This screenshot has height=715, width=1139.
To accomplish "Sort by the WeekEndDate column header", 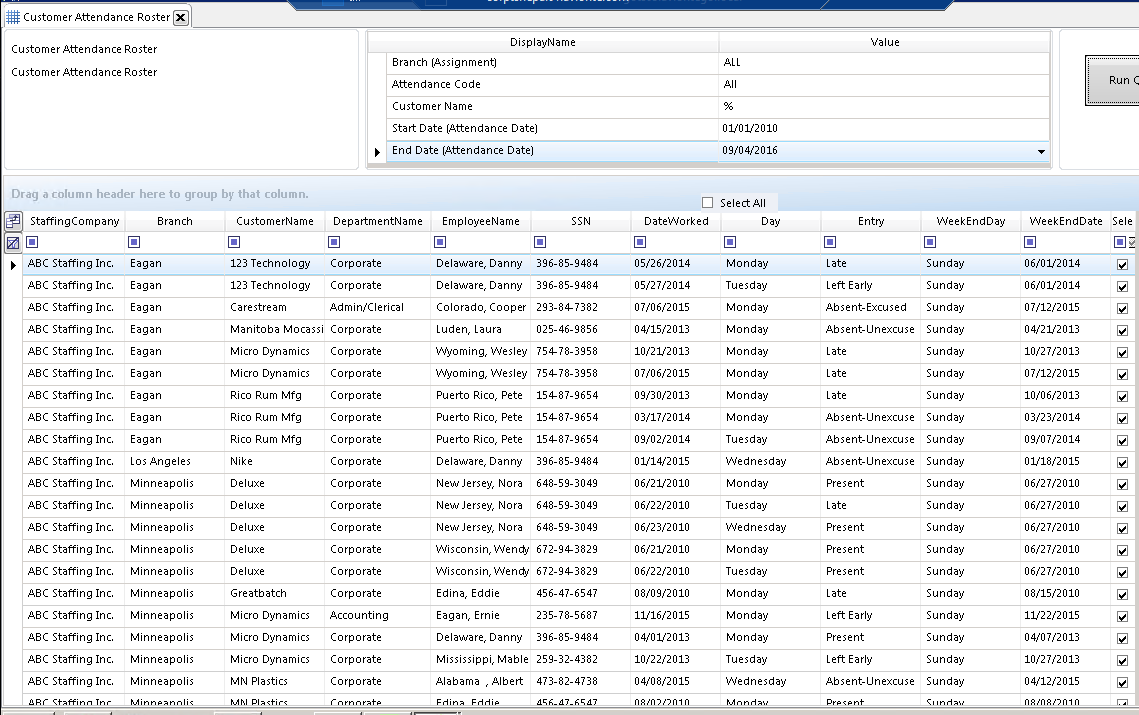I will coord(1066,221).
